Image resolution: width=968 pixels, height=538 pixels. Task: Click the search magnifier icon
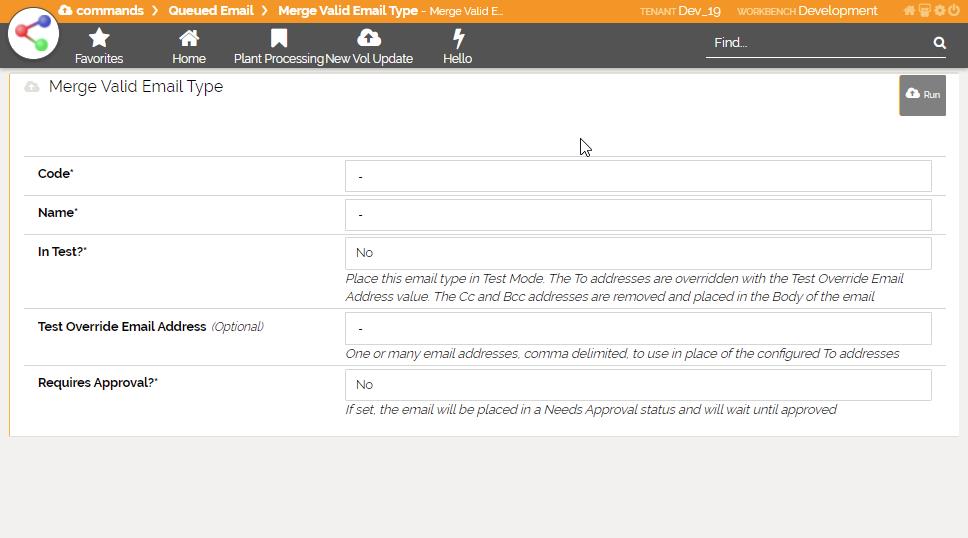coord(939,43)
